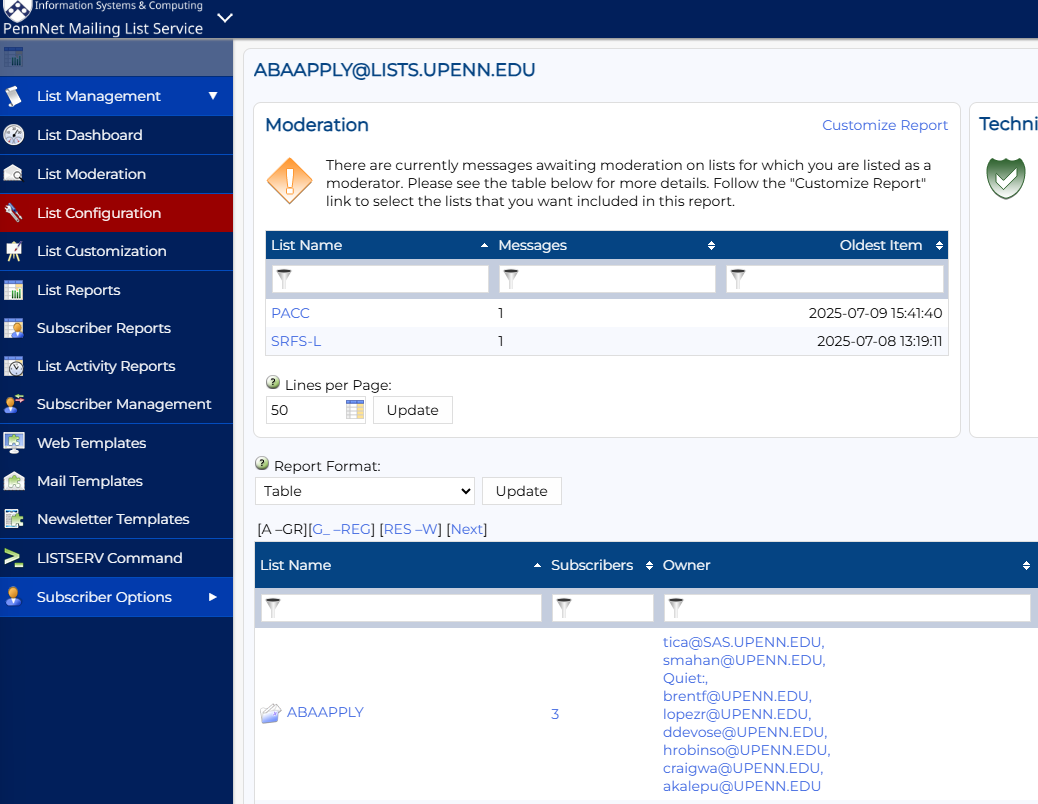The image size is (1038, 804).
Task: Click the report icon at top of sidebar
Action: tap(13, 57)
